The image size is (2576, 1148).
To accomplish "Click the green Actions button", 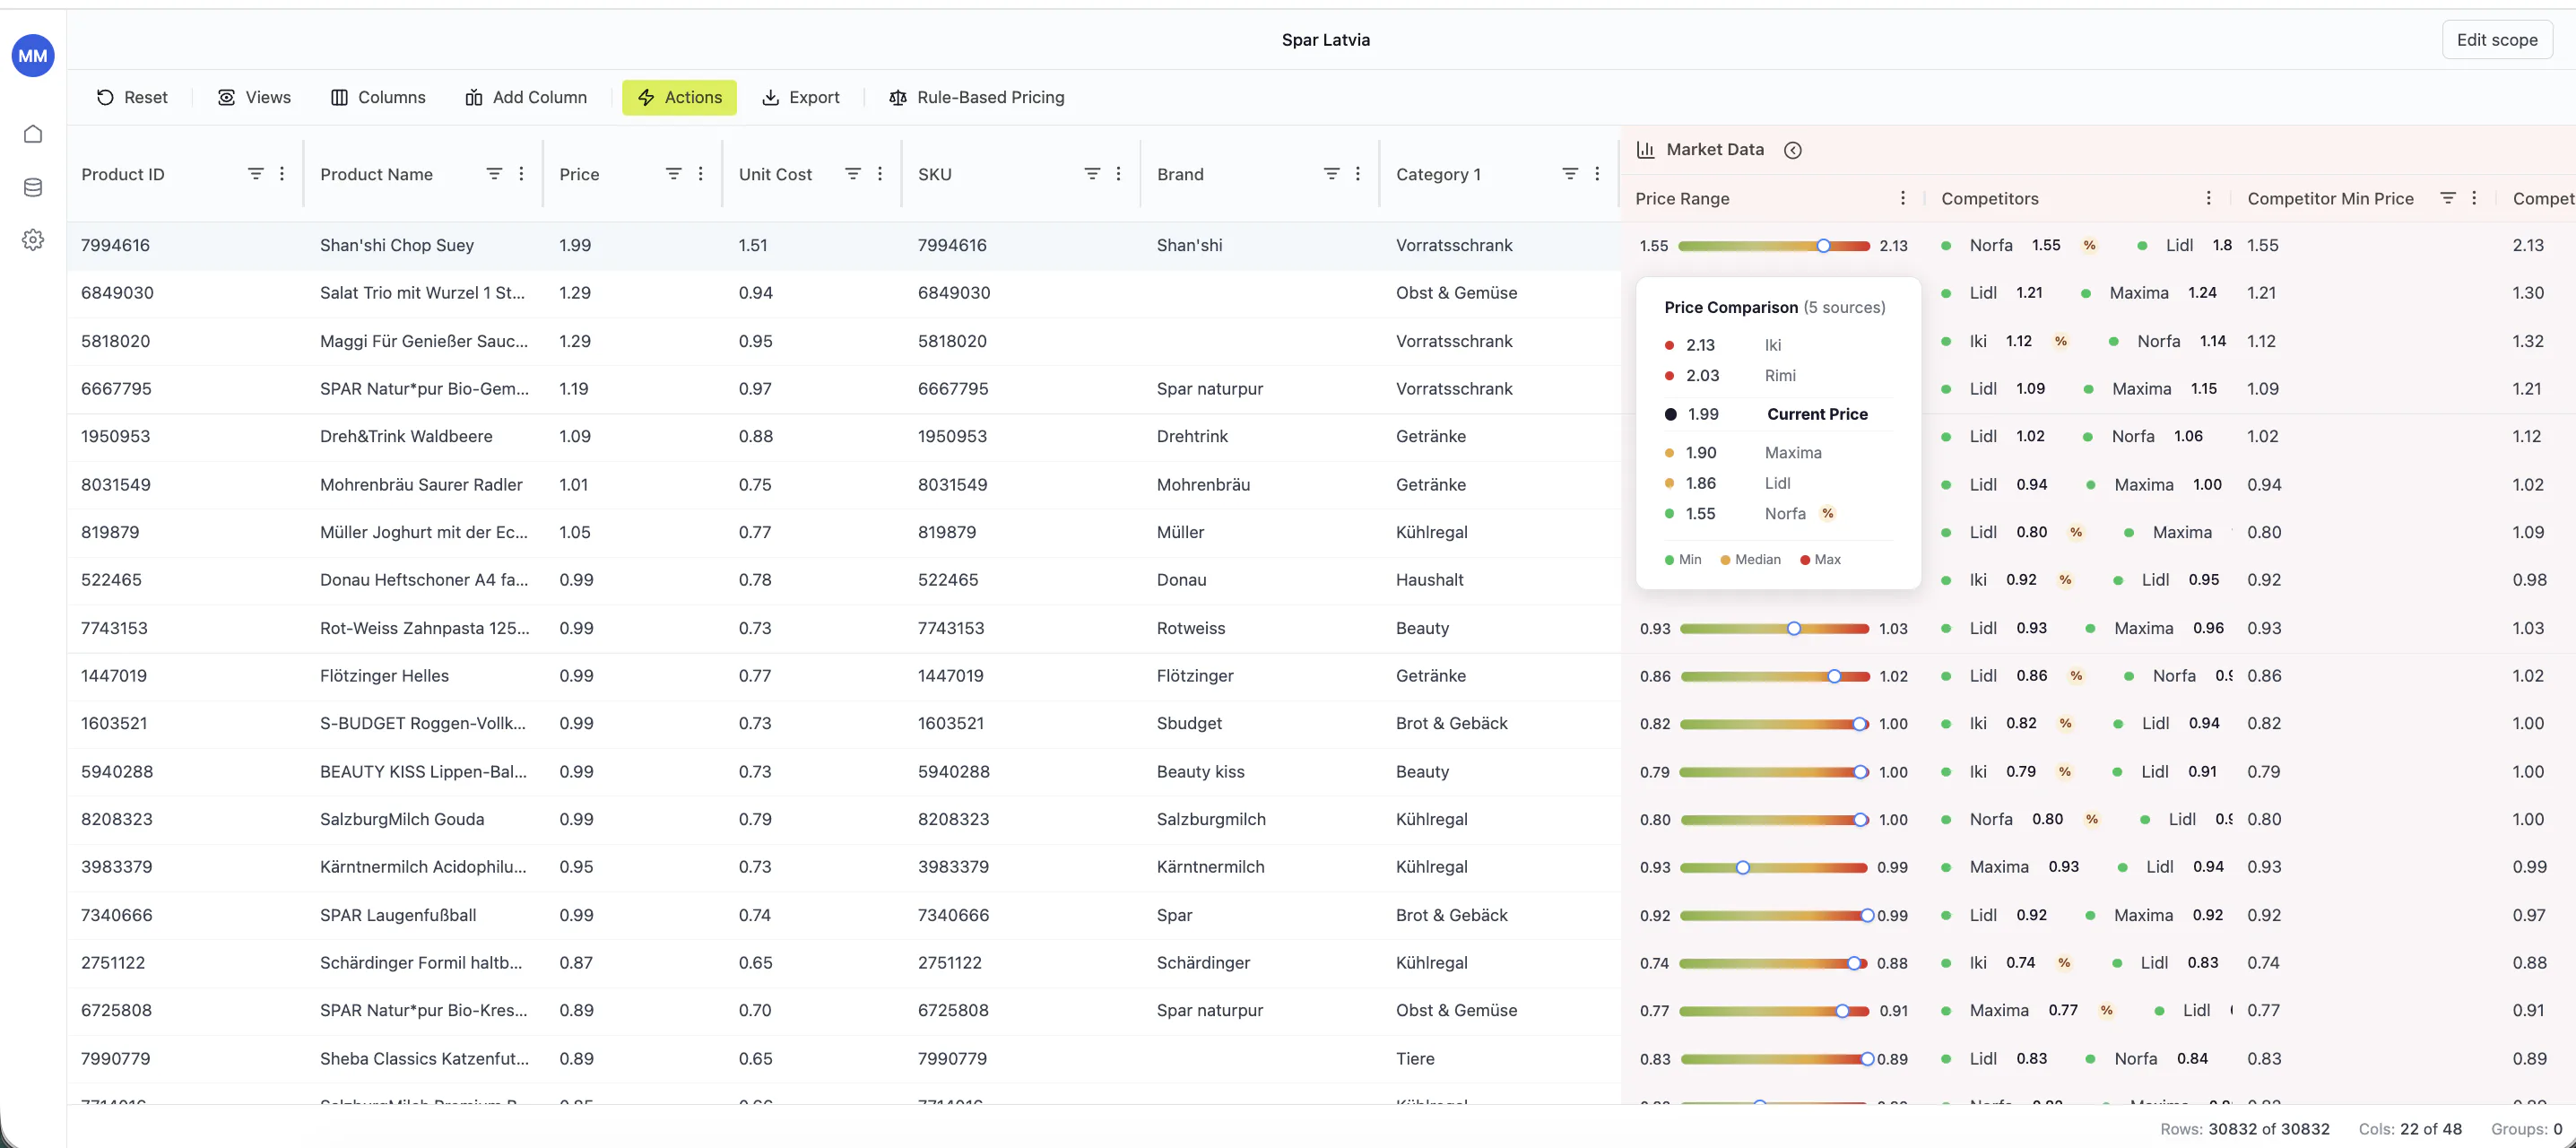I will (679, 97).
